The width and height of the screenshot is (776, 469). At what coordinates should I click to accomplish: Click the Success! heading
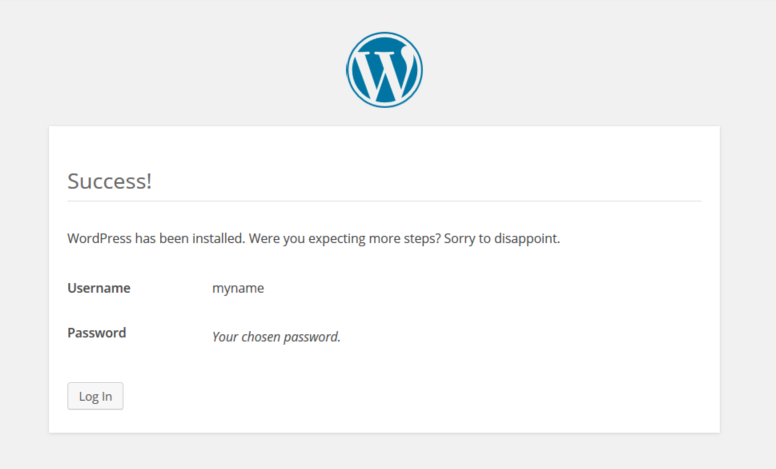pyautogui.click(x=109, y=181)
